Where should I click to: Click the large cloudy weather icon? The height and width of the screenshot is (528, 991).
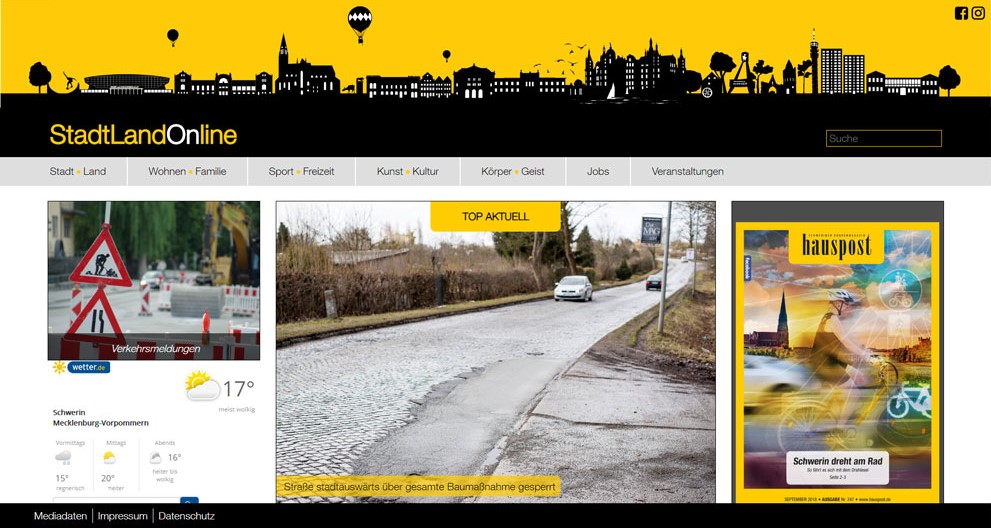tap(201, 387)
